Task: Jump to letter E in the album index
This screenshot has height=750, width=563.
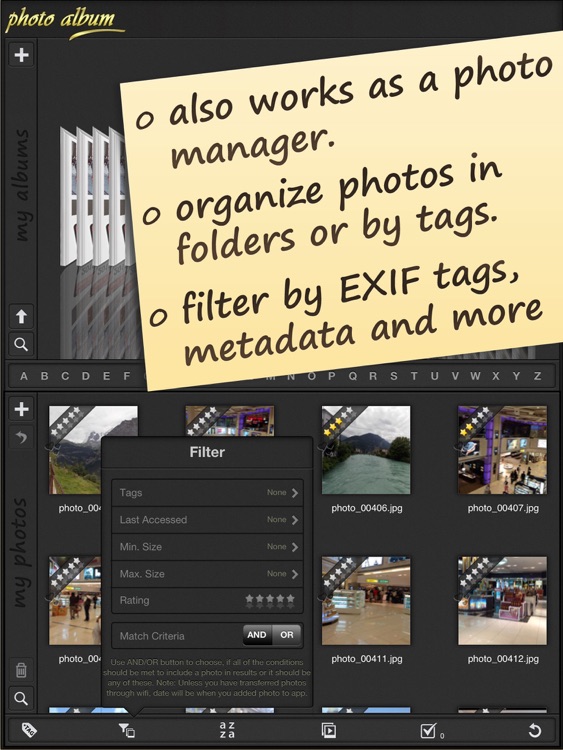Action: click(x=106, y=376)
